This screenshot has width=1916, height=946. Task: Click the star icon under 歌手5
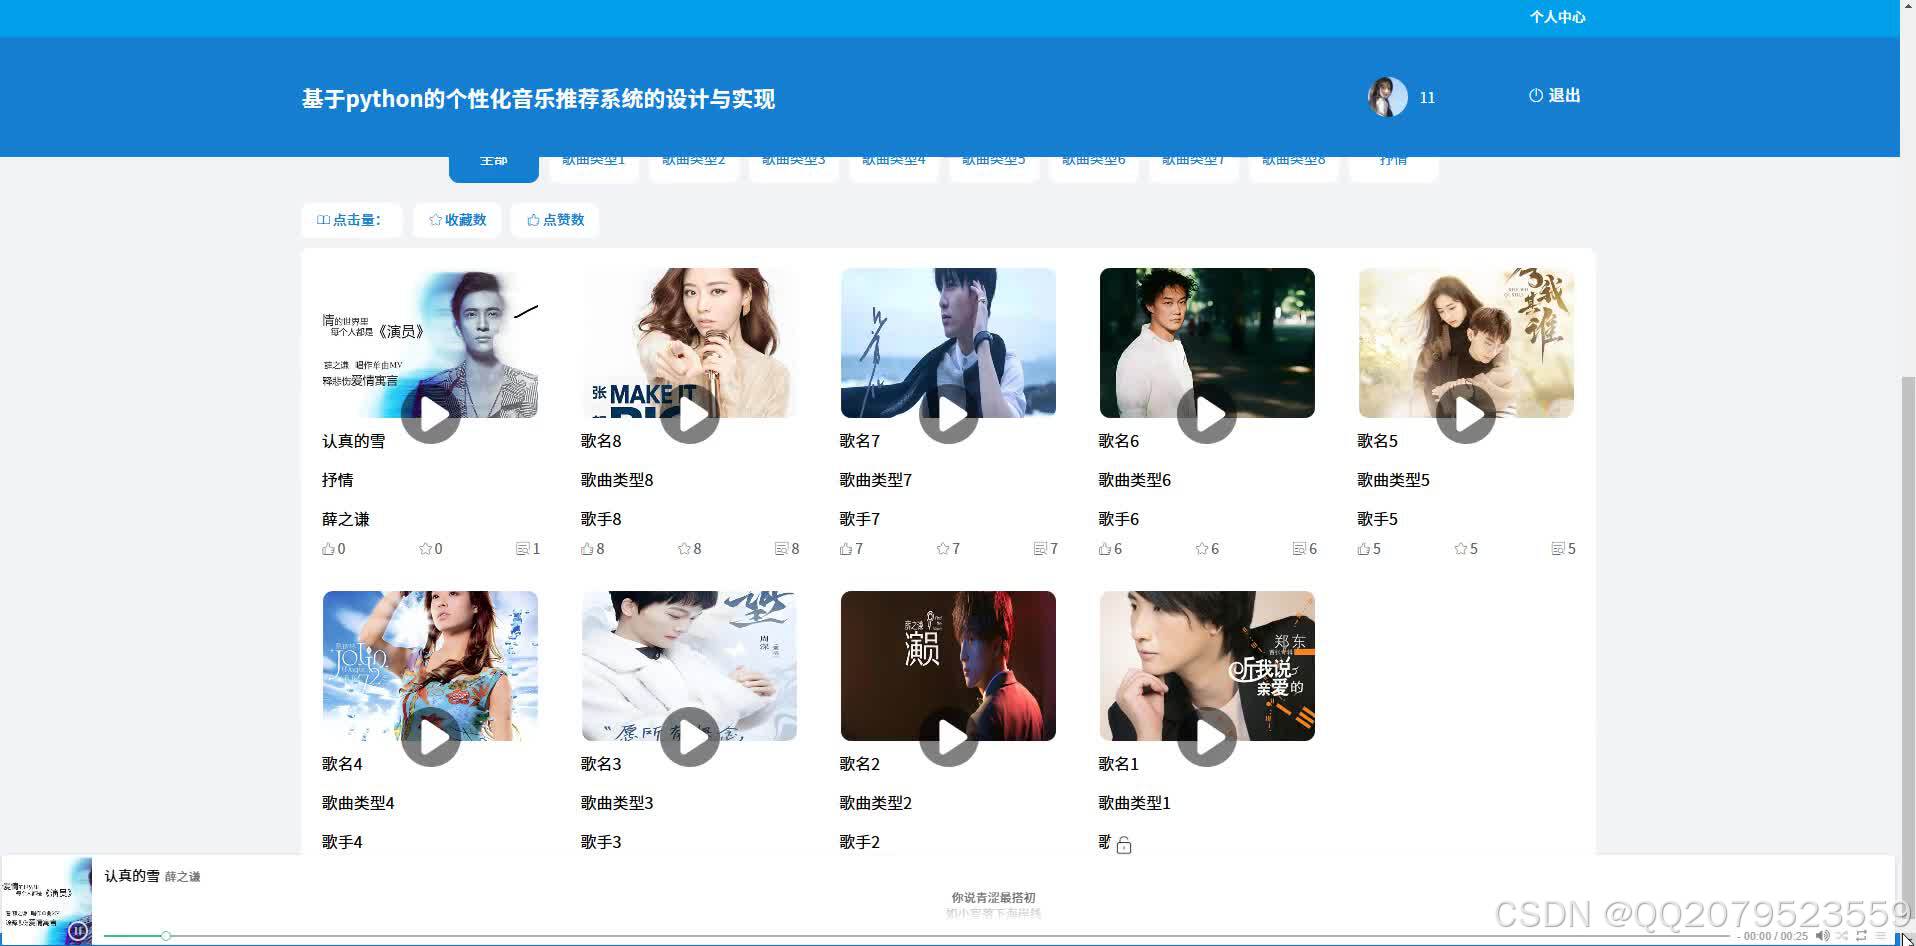click(1461, 549)
